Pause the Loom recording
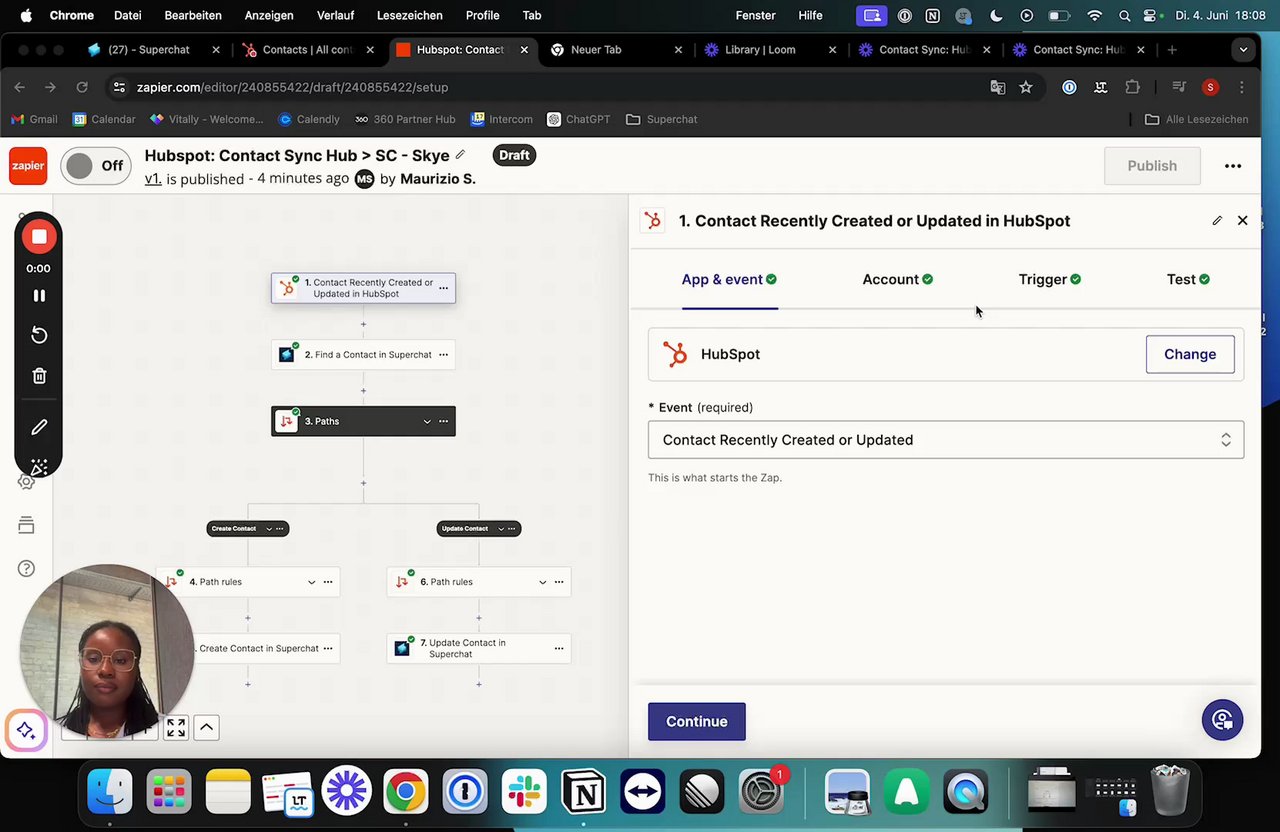 point(39,295)
